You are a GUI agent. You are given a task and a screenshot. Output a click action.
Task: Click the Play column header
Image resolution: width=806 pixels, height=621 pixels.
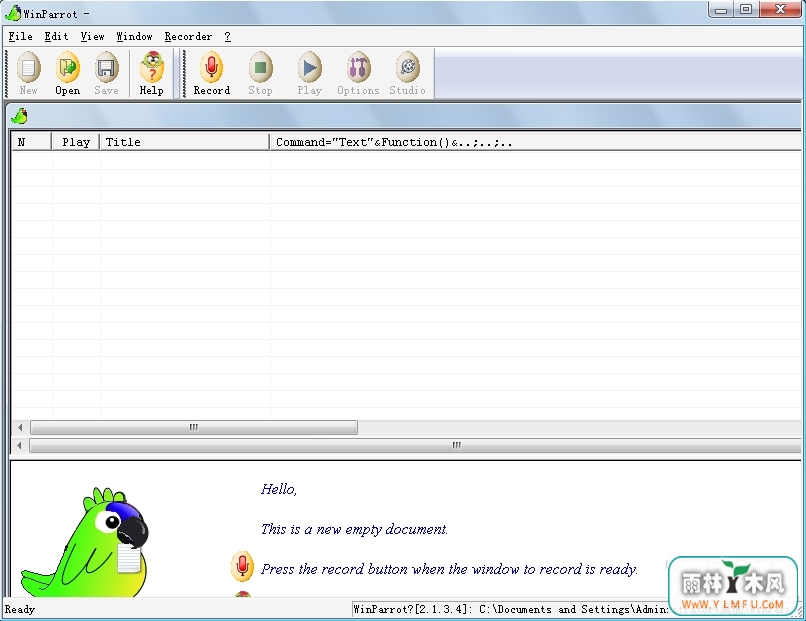pyautogui.click(x=76, y=142)
